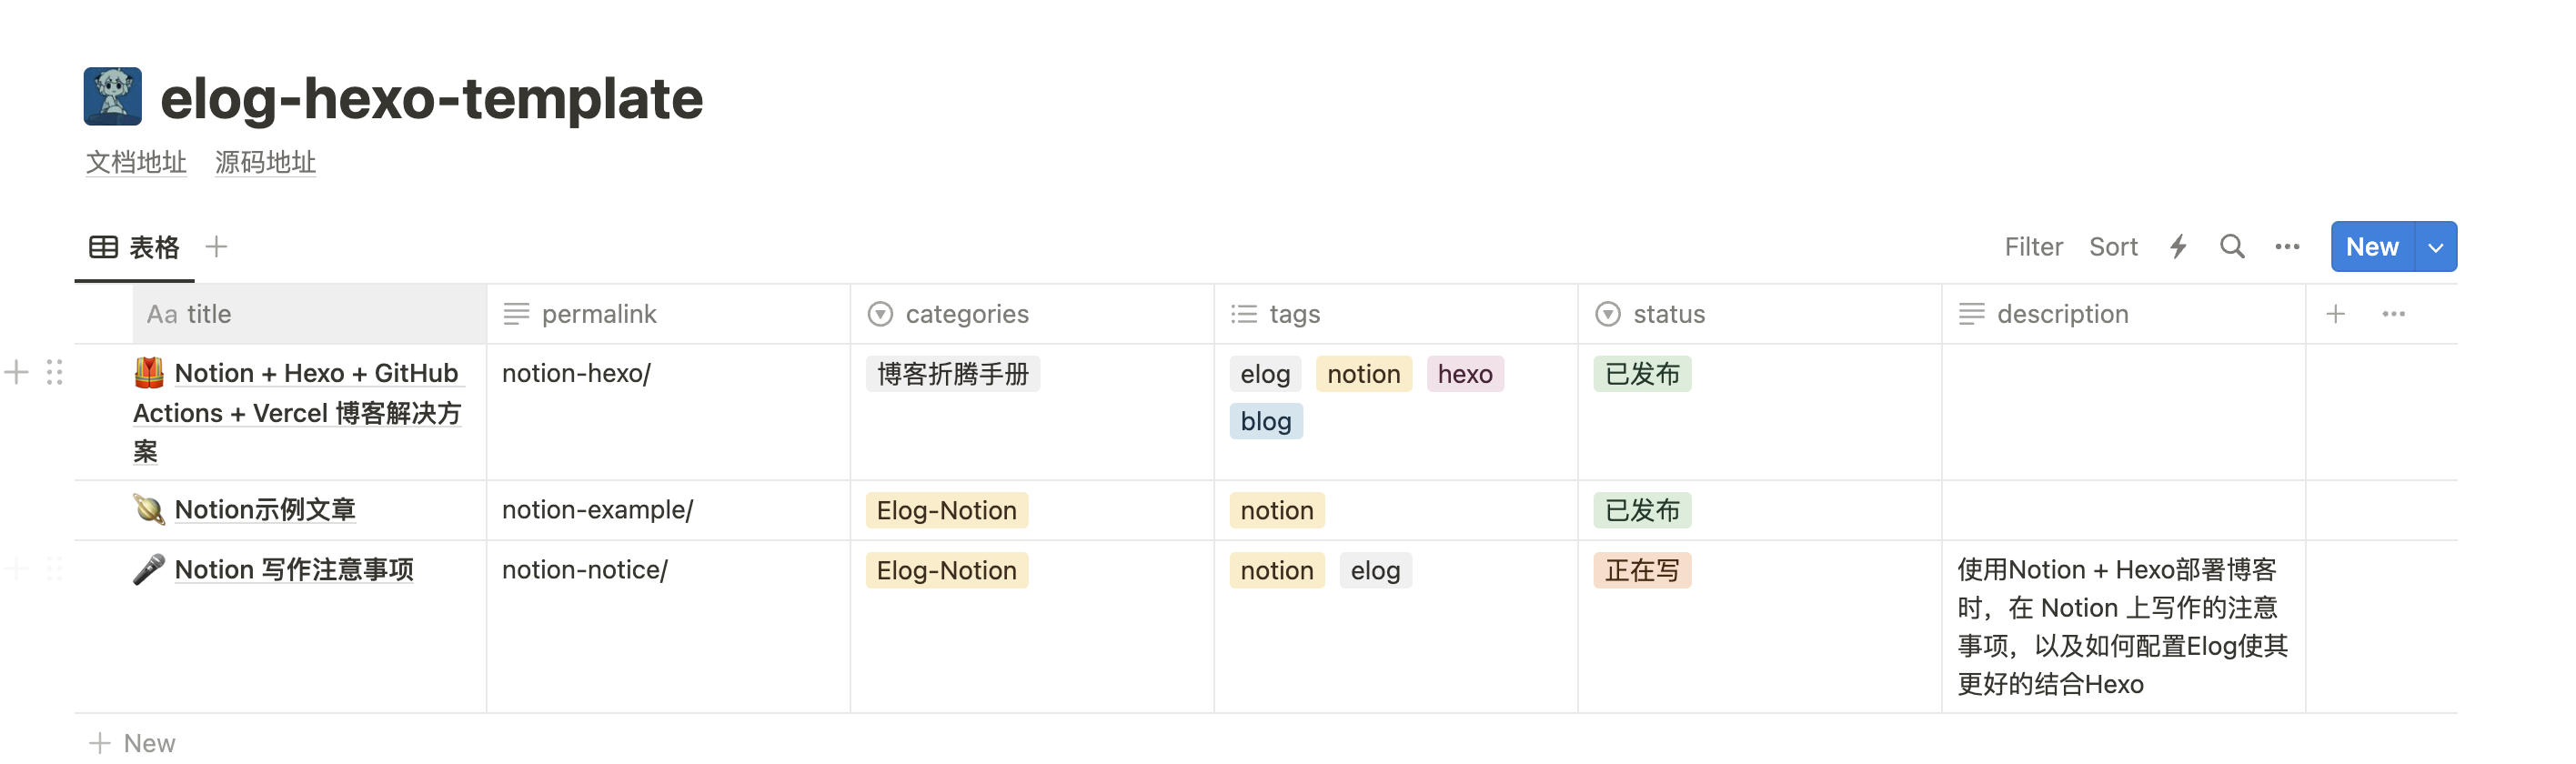Click the elog-hexo-template page avatar icon
The image size is (2576, 764).
pyautogui.click(x=112, y=97)
